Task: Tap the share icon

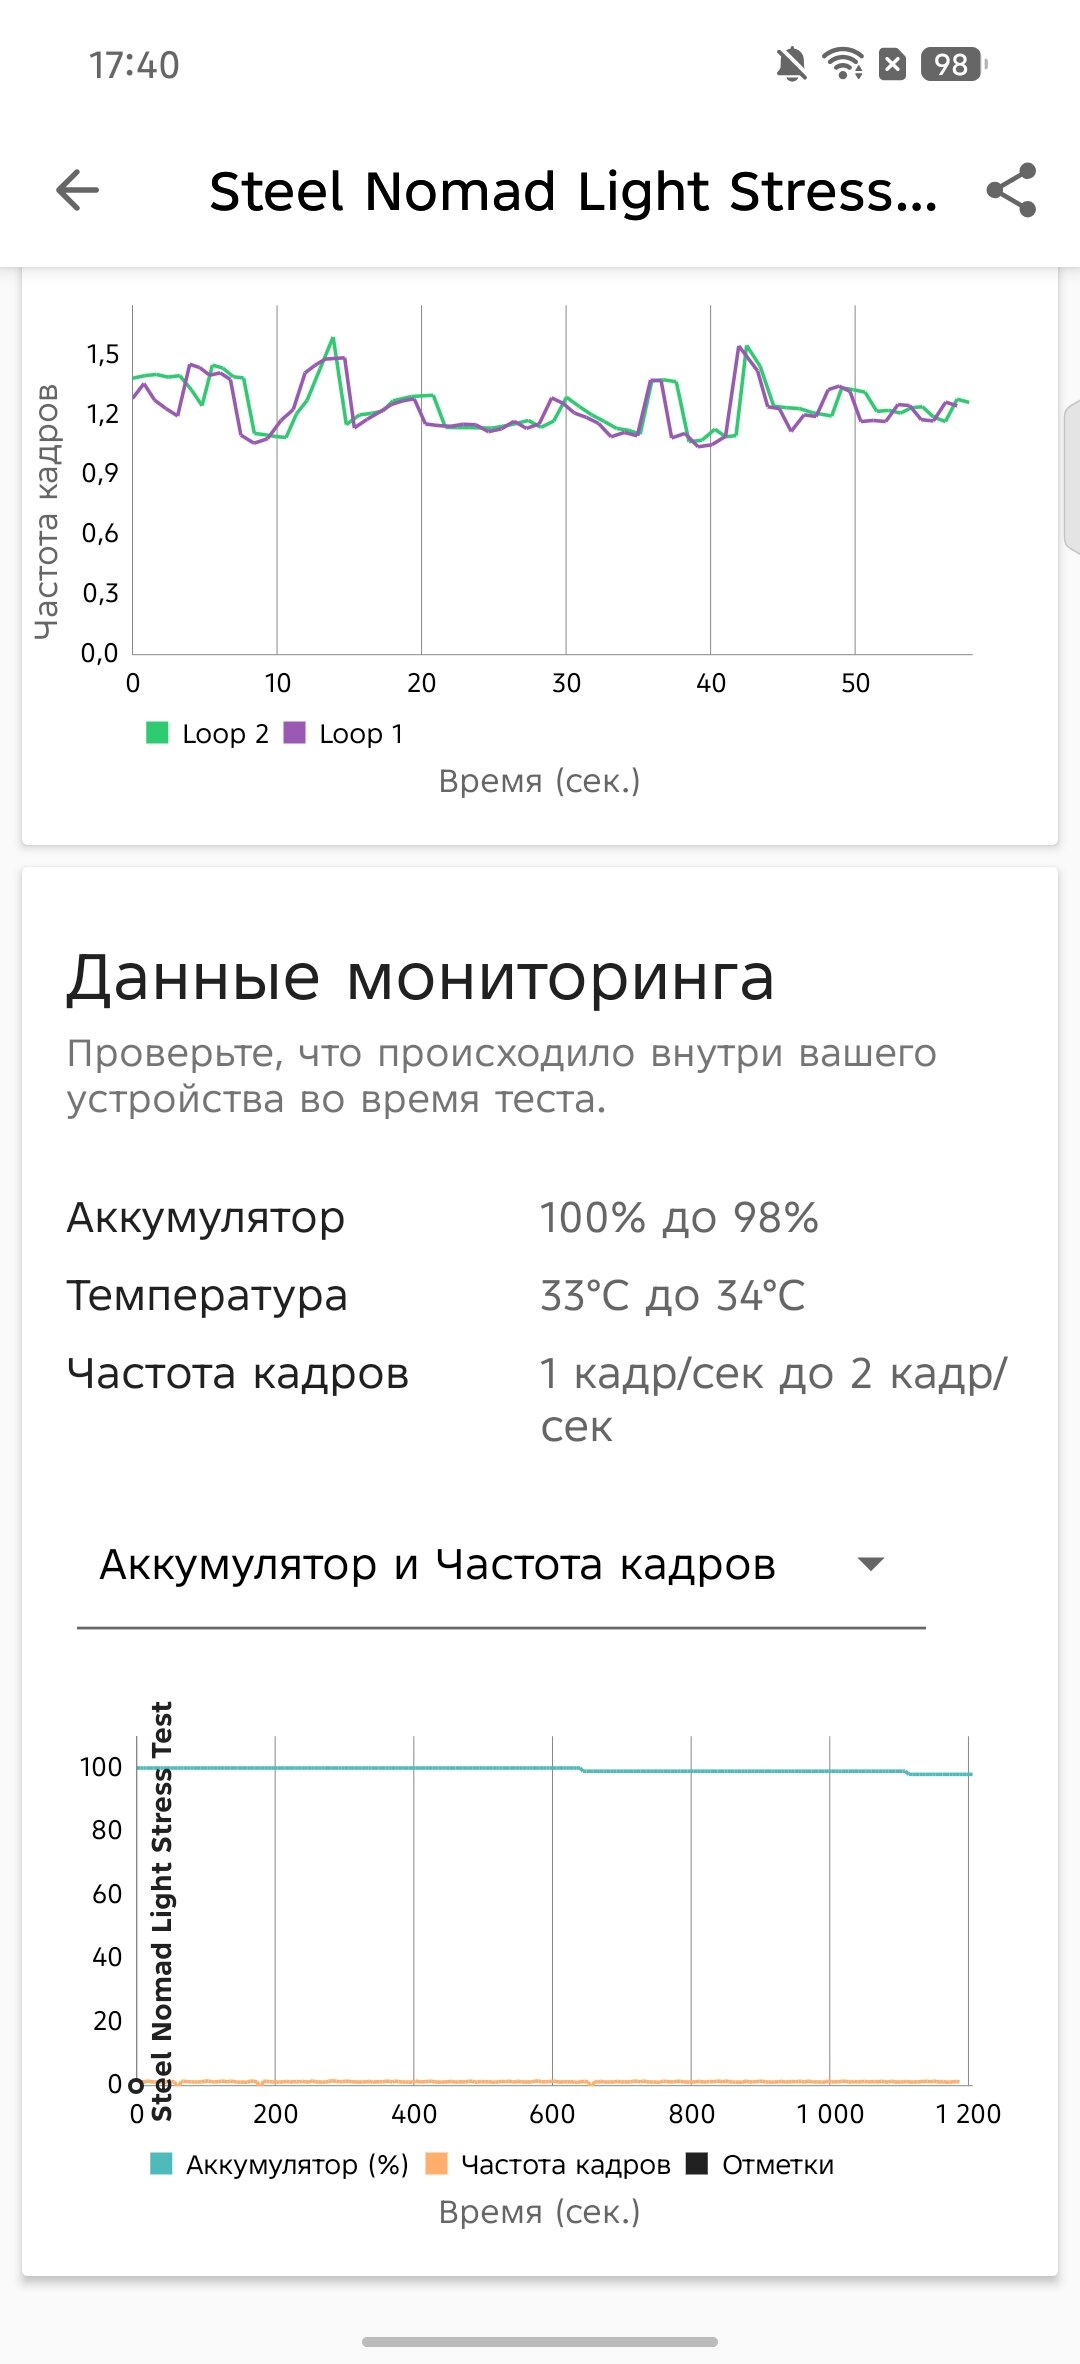Action: point(1011,190)
